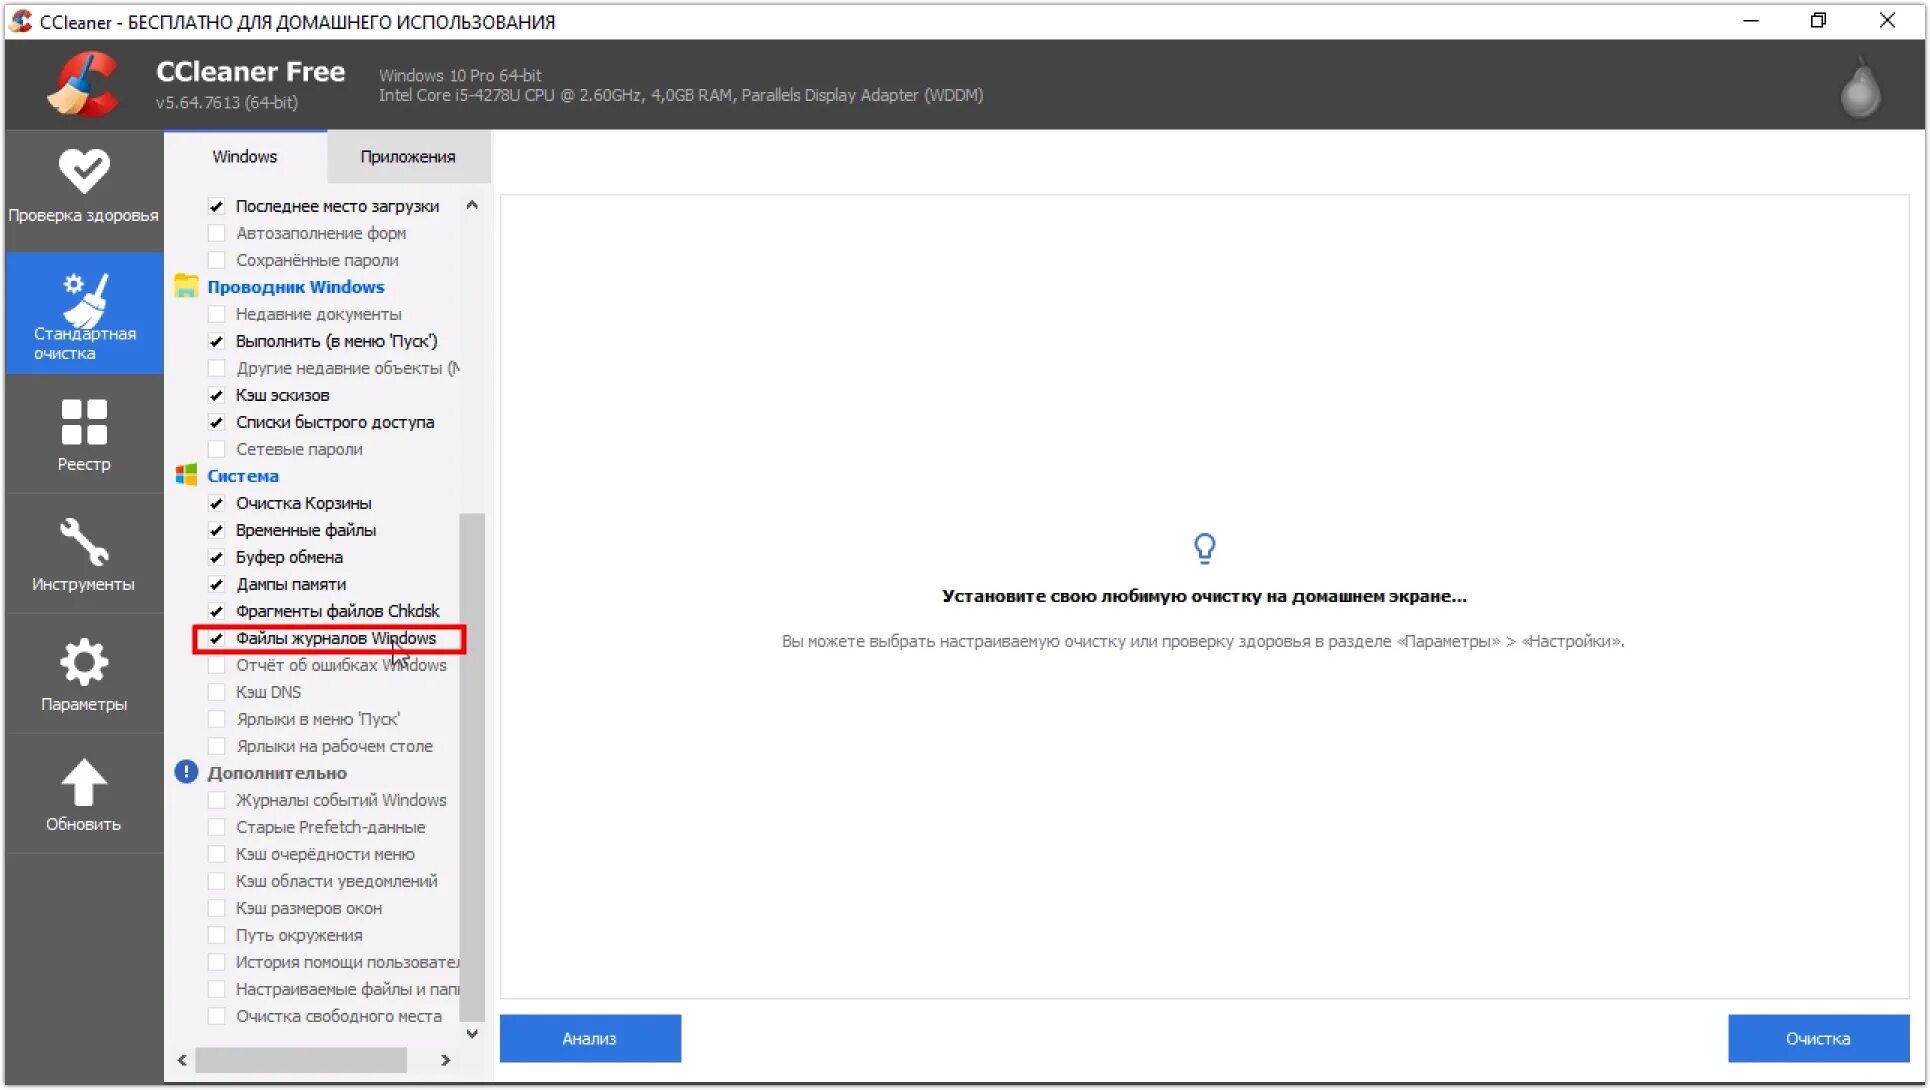Click the right arrow of the horizontal scrollbar
The image size is (1930, 1090).
click(x=446, y=1060)
